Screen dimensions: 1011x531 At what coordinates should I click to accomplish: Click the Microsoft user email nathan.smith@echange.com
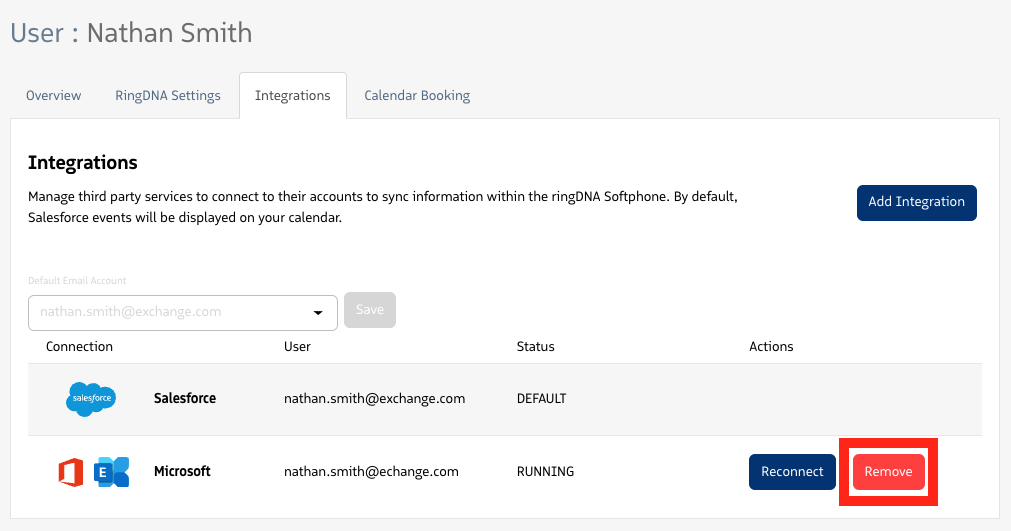(371, 472)
